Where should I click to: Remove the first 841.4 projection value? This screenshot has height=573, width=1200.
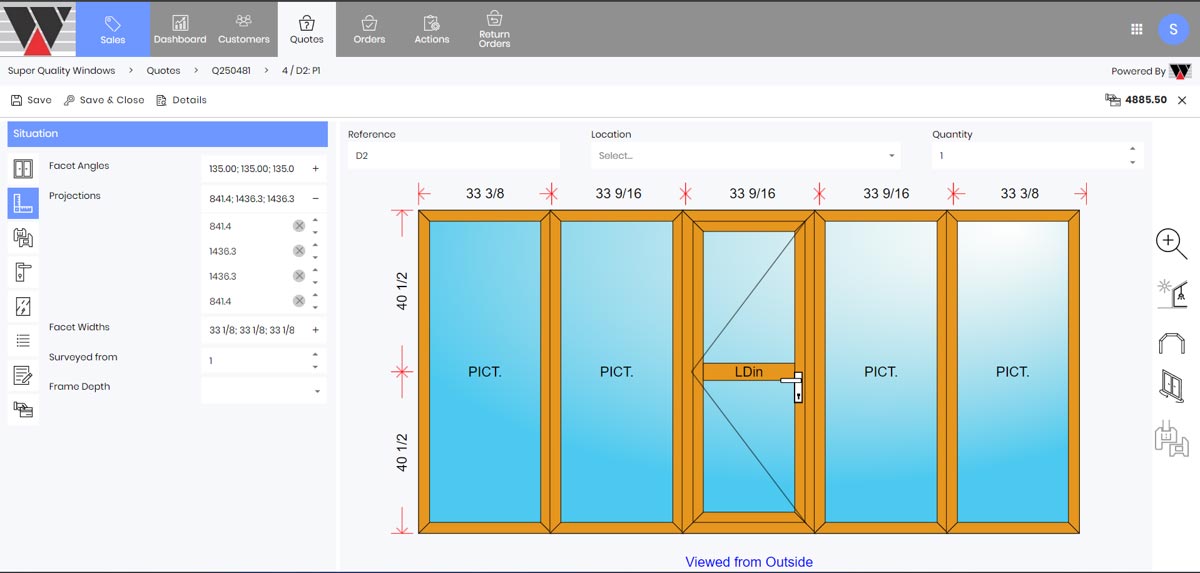tap(299, 226)
